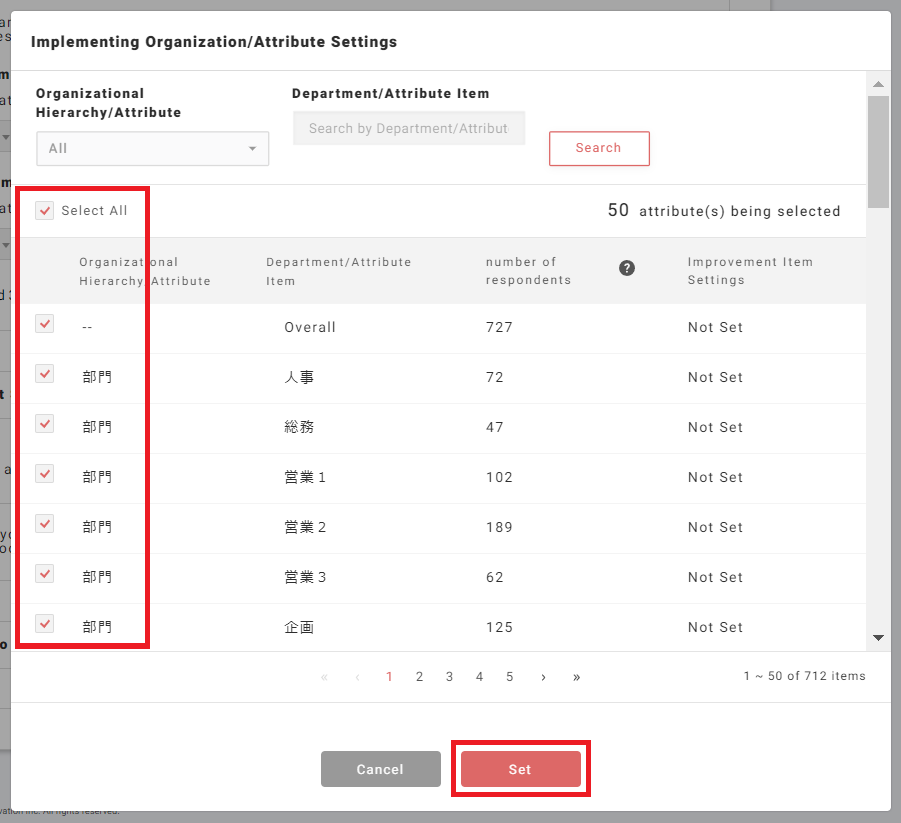Jump to last page double arrow
Viewport: 901px width, 823px height.
[577, 677]
